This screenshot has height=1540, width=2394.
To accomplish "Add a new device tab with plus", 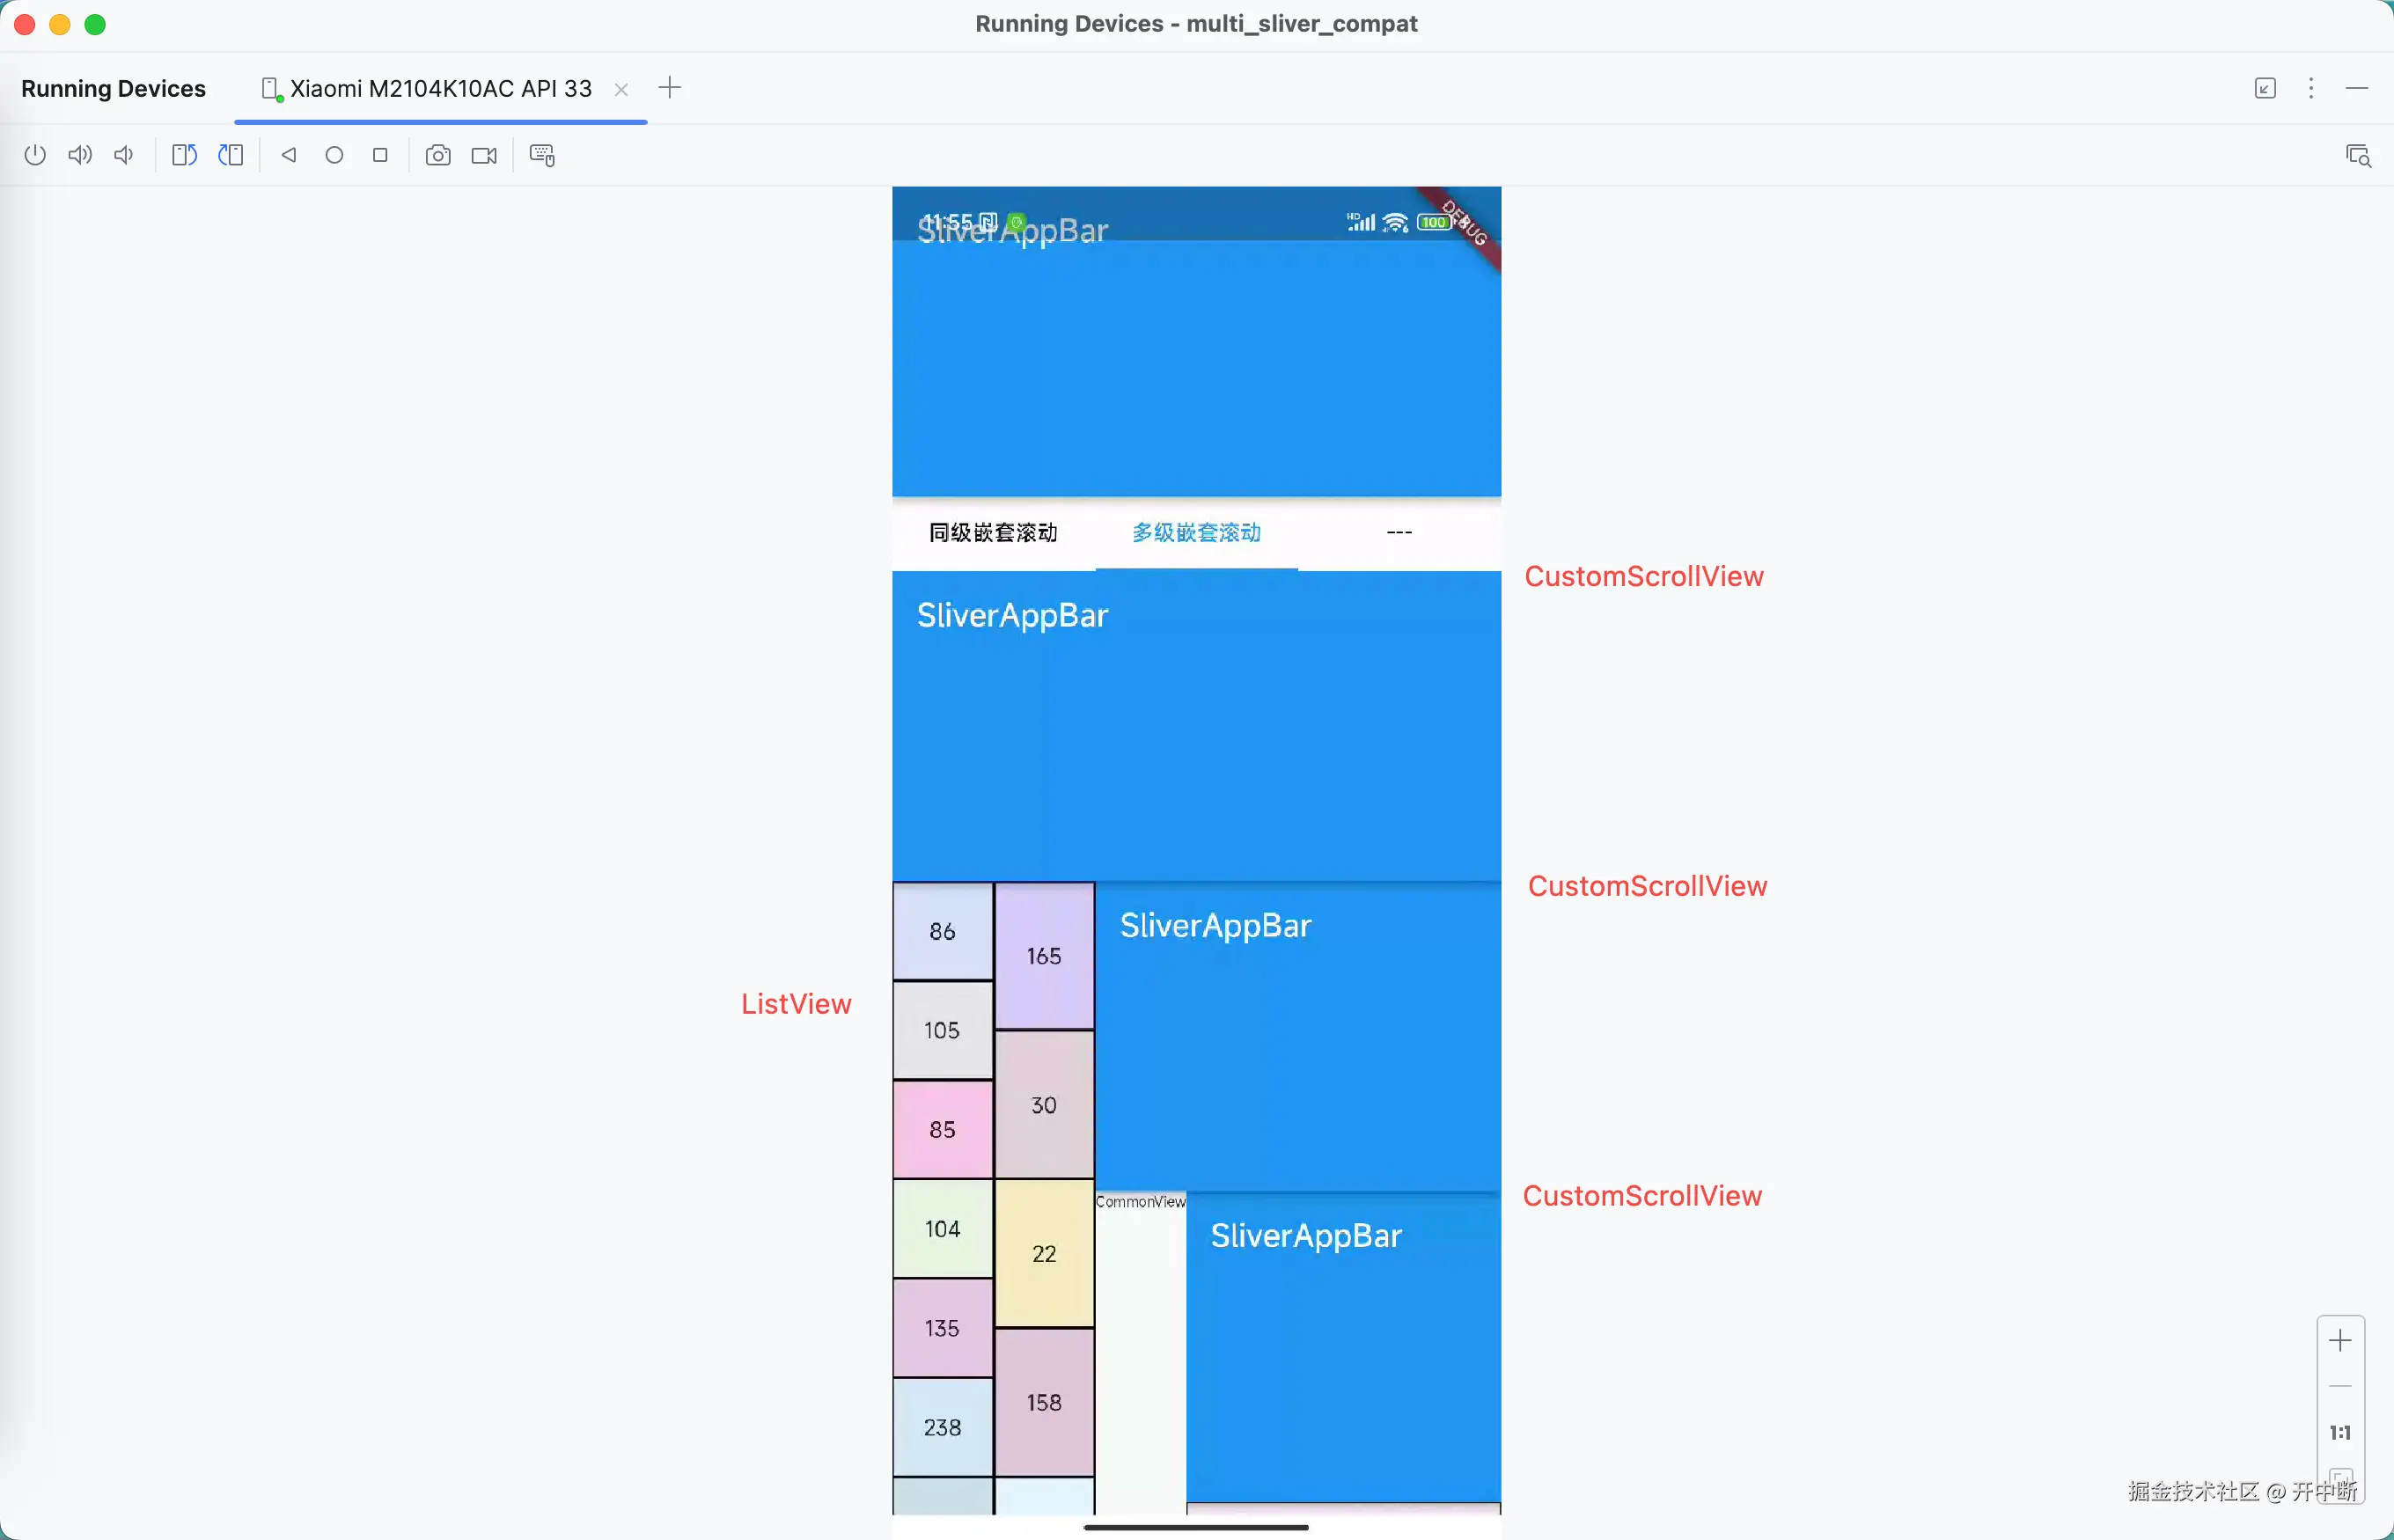I will click(x=670, y=88).
